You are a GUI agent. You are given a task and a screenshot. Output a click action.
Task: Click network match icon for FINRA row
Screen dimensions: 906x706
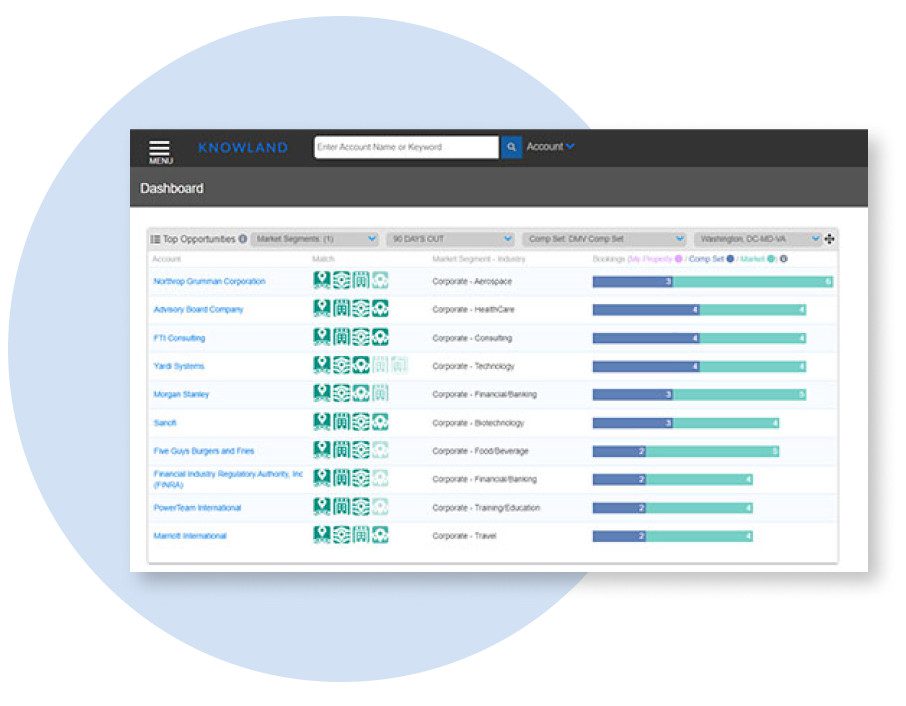(361, 478)
